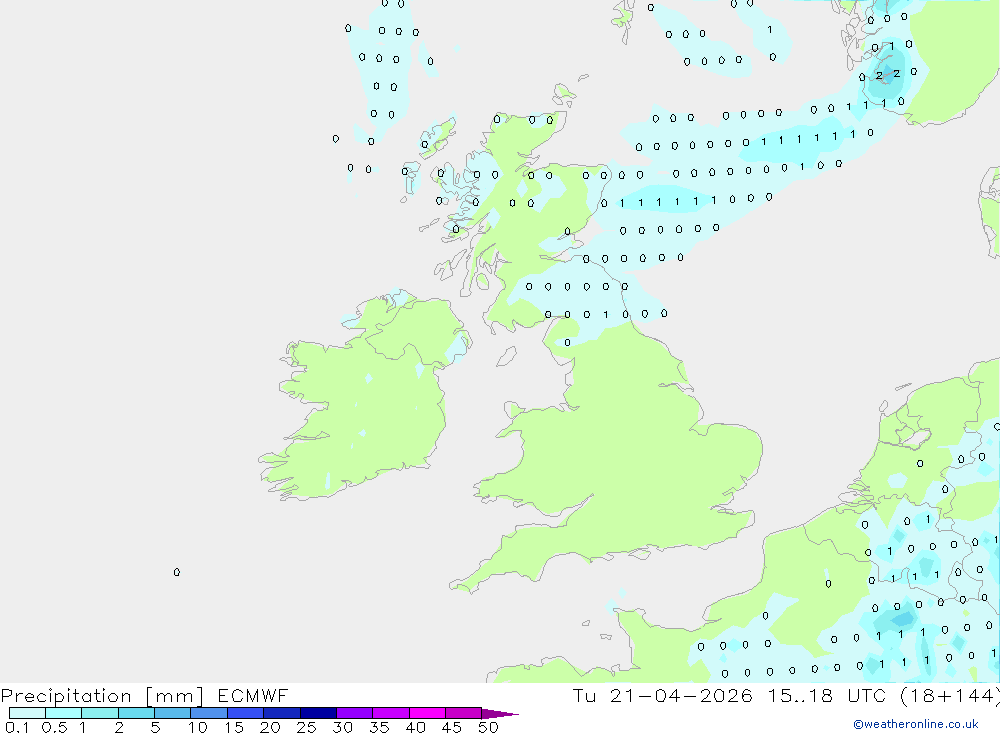
Task: Click the legend label "30"
Action: point(343,727)
